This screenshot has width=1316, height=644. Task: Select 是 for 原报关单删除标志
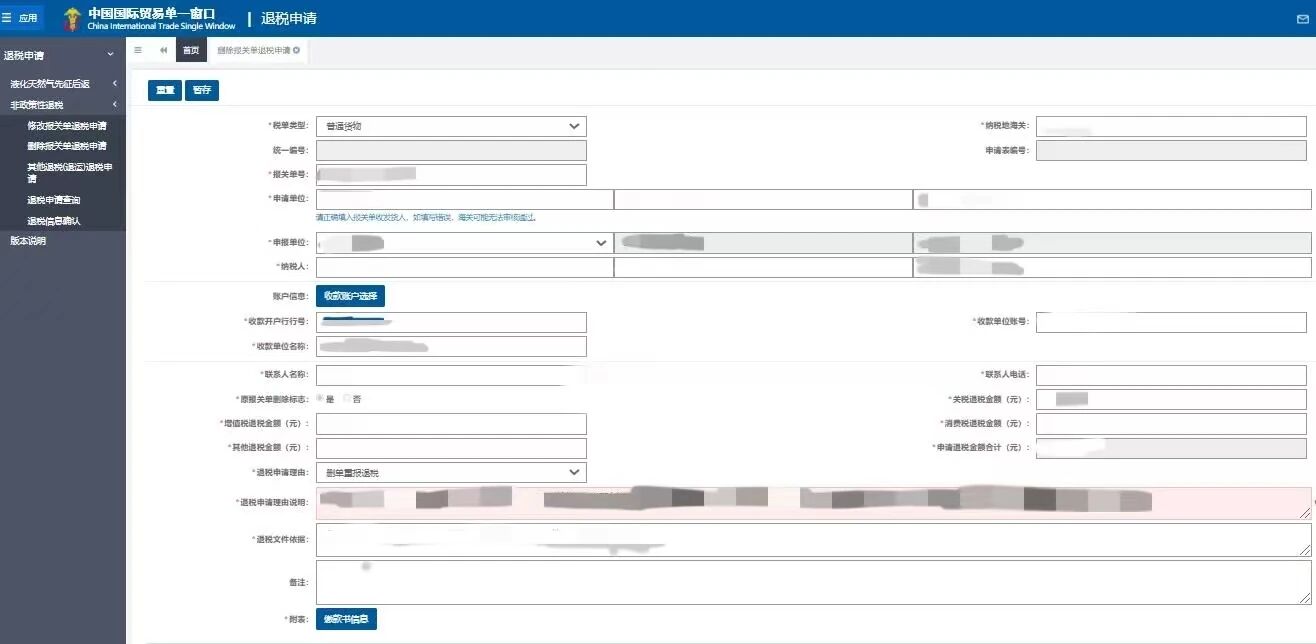(320, 398)
